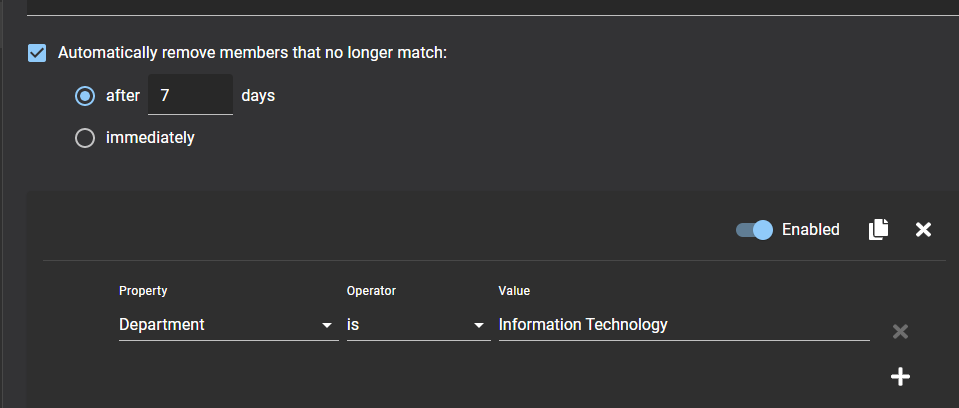Delete the rule using the white X icon
This screenshot has height=408, width=959.
[x=924, y=230]
